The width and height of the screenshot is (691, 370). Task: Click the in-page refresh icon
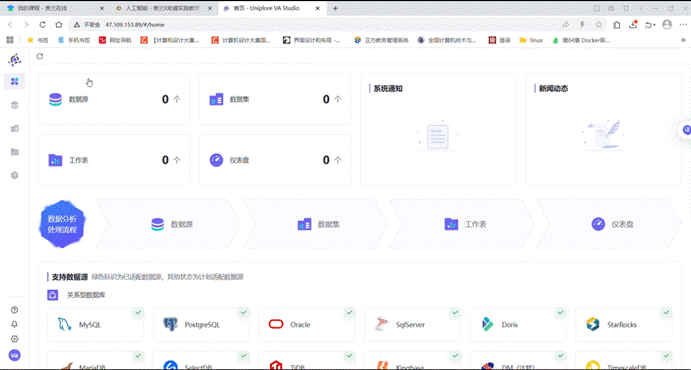coord(40,56)
